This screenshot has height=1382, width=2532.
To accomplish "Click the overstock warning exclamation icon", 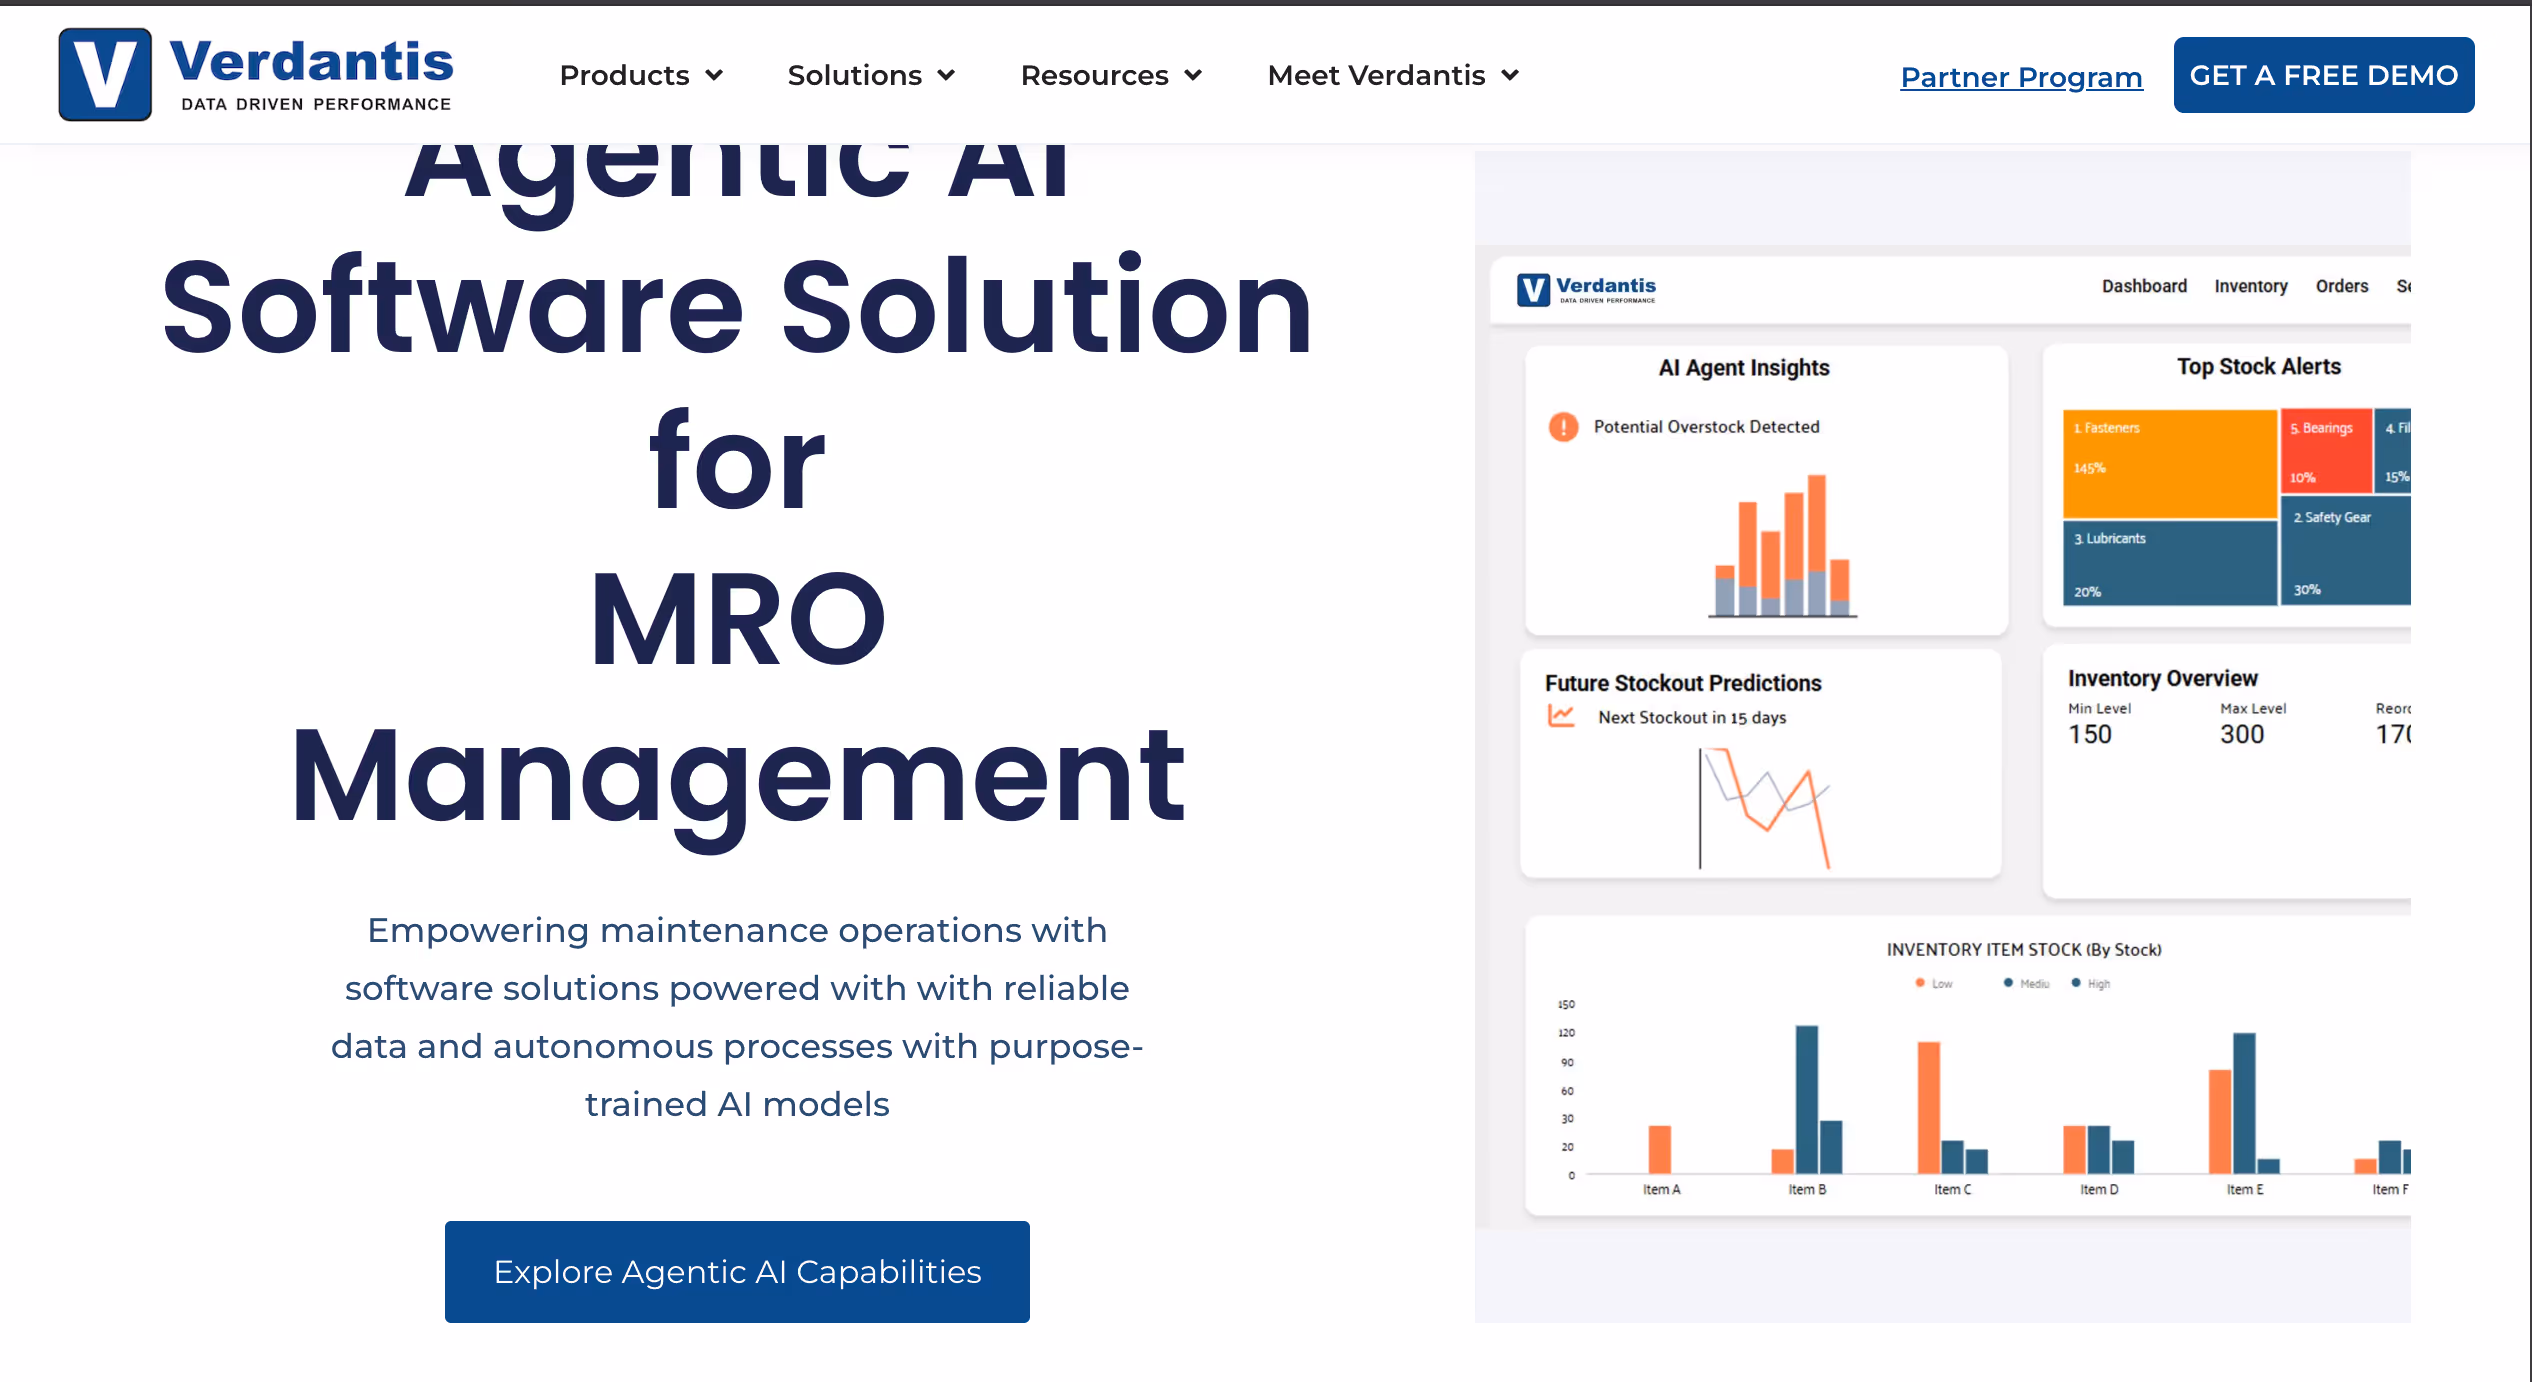I will click(1563, 427).
